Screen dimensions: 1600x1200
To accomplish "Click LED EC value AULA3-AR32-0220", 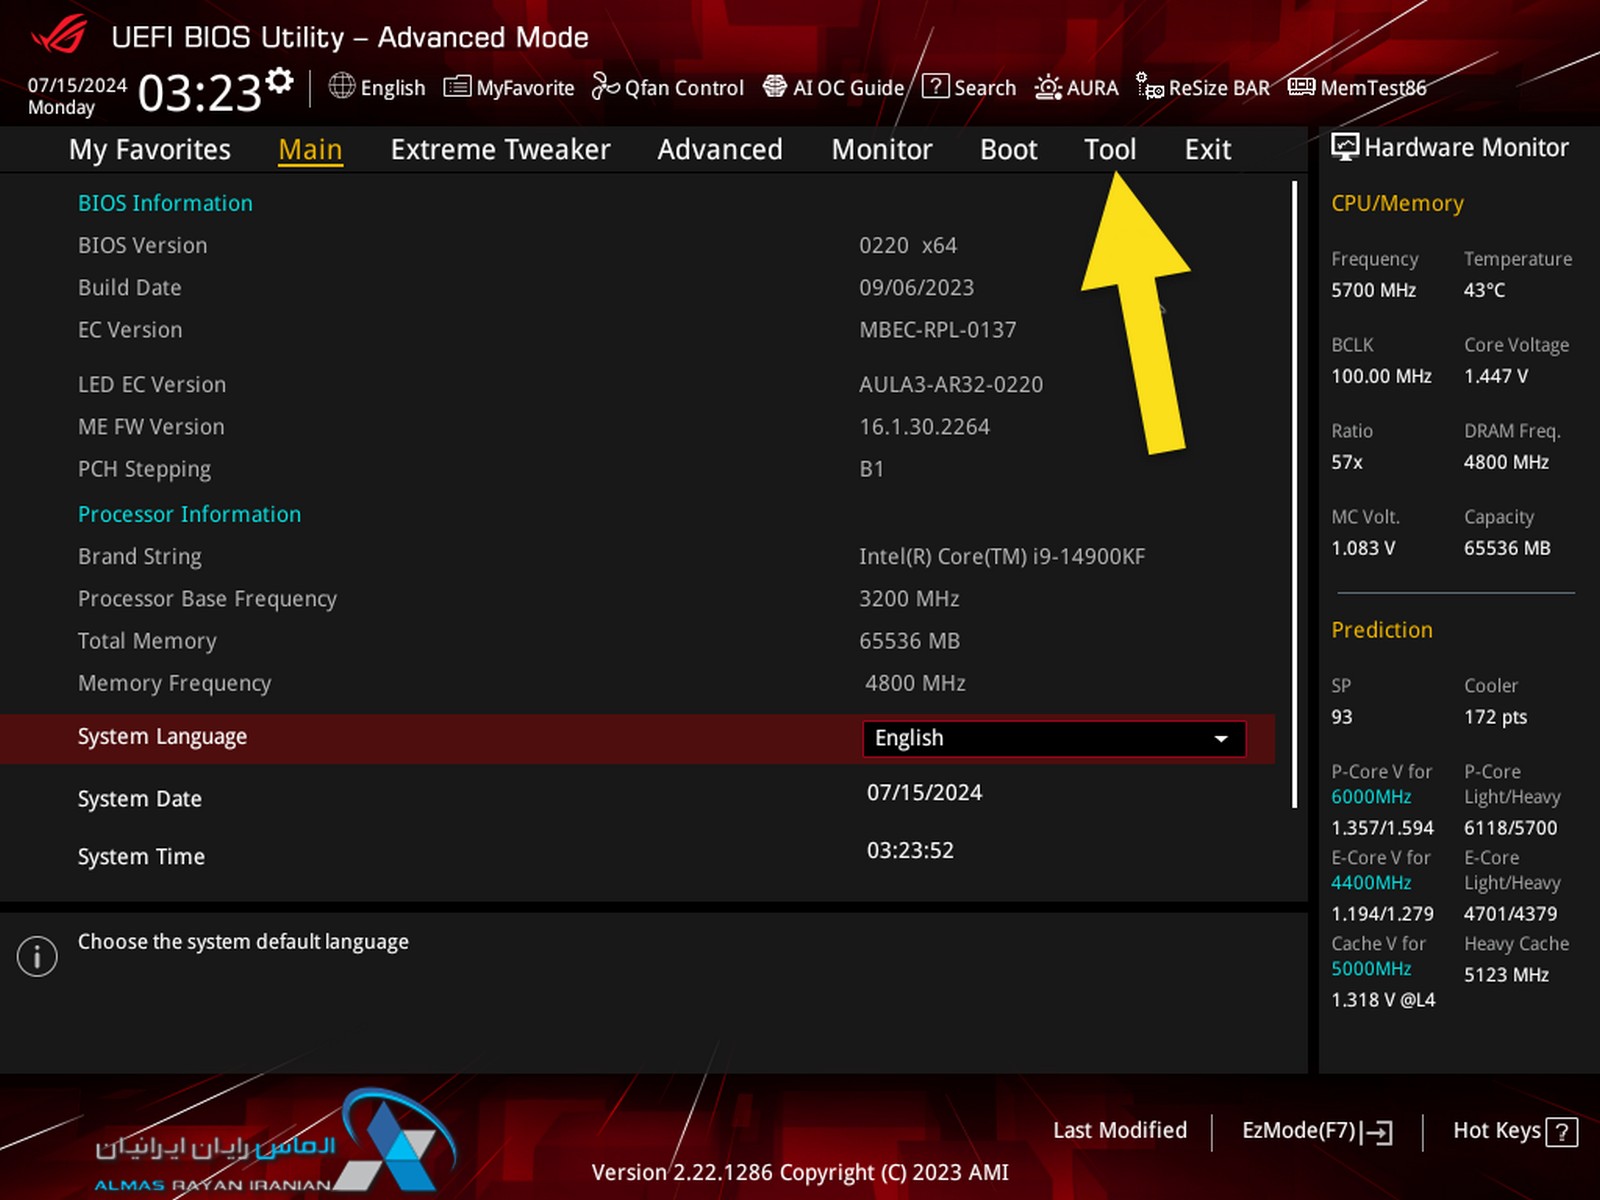I will pos(951,385).
